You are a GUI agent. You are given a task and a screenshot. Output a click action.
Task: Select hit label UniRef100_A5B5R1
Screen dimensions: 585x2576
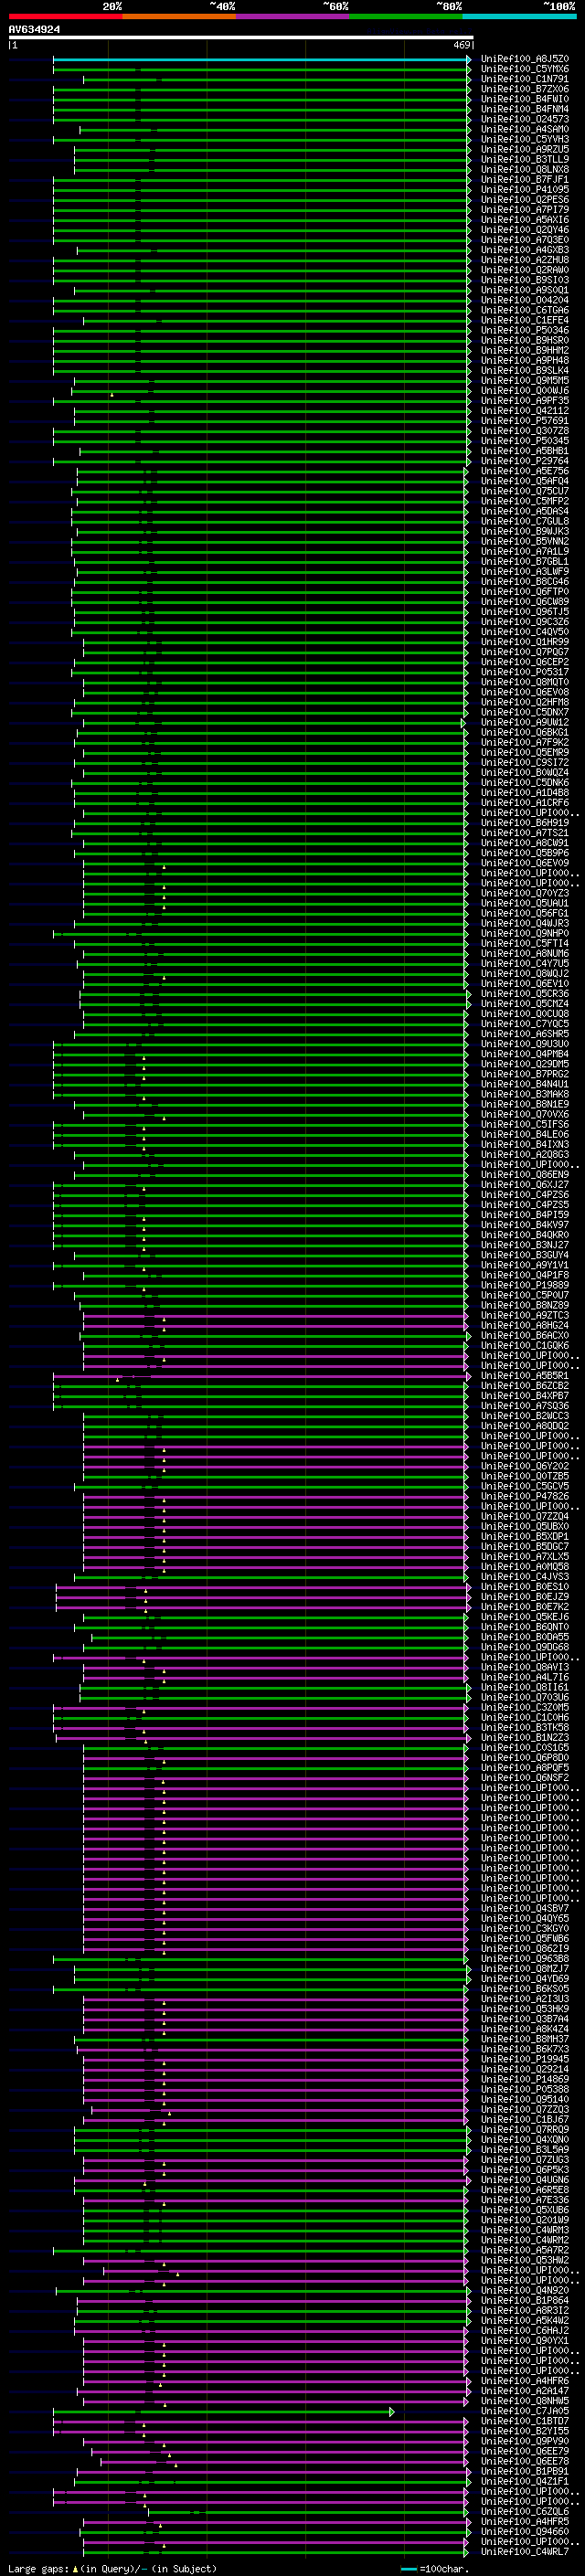click(x=524, y=1375)
